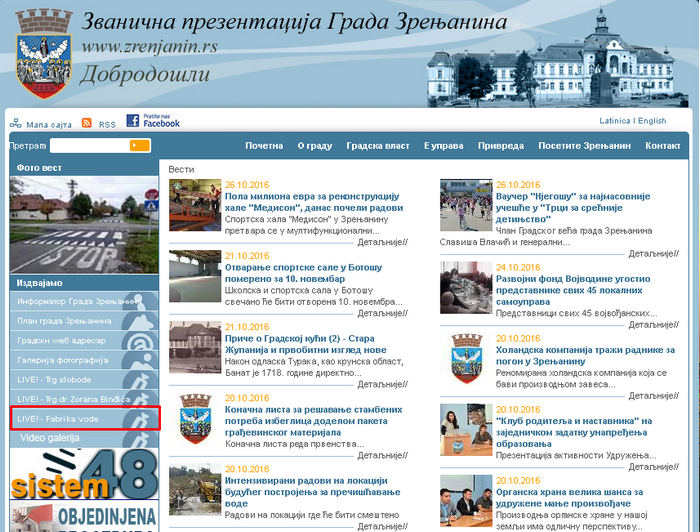
Task: Click the sistem 48 banner
Action: tap(84, 474)
